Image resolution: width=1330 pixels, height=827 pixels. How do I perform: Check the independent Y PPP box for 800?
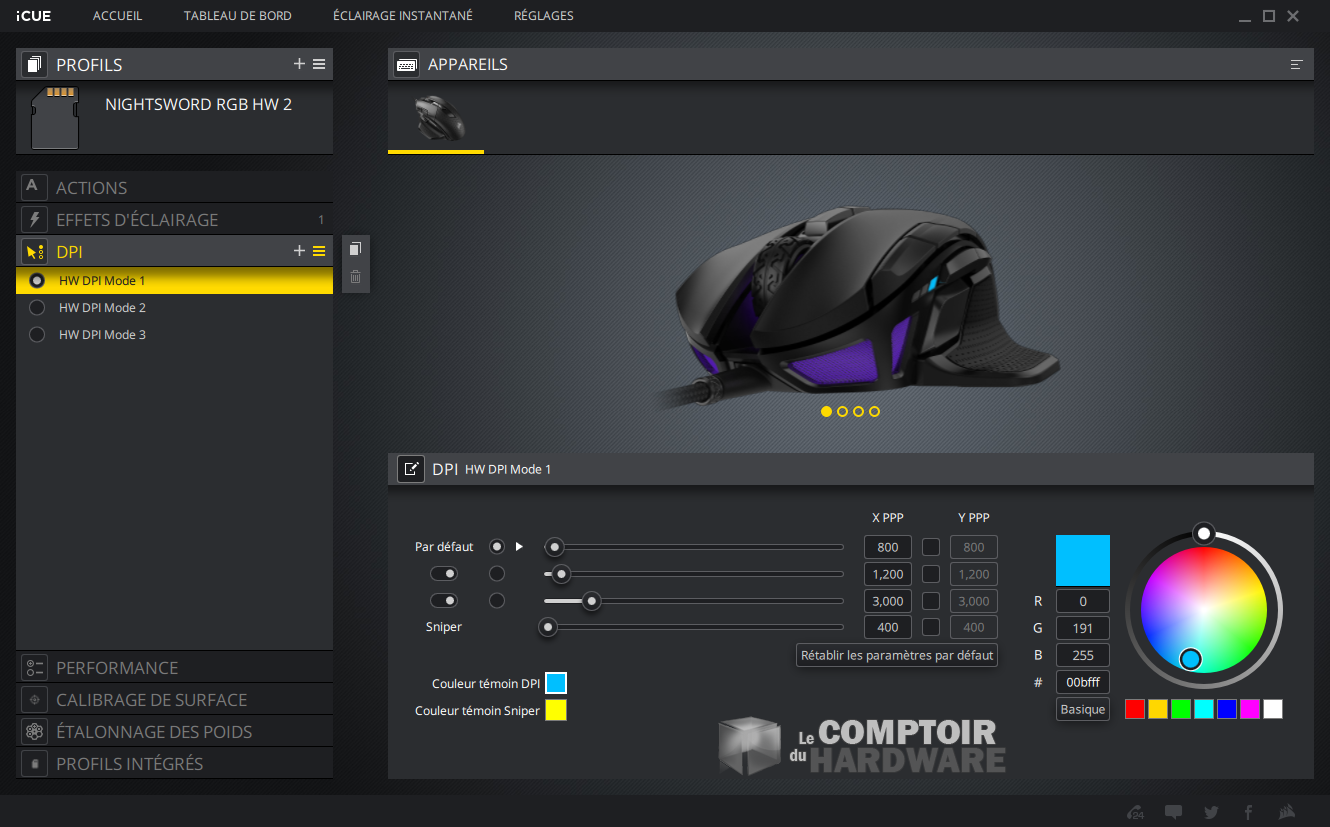930,546
